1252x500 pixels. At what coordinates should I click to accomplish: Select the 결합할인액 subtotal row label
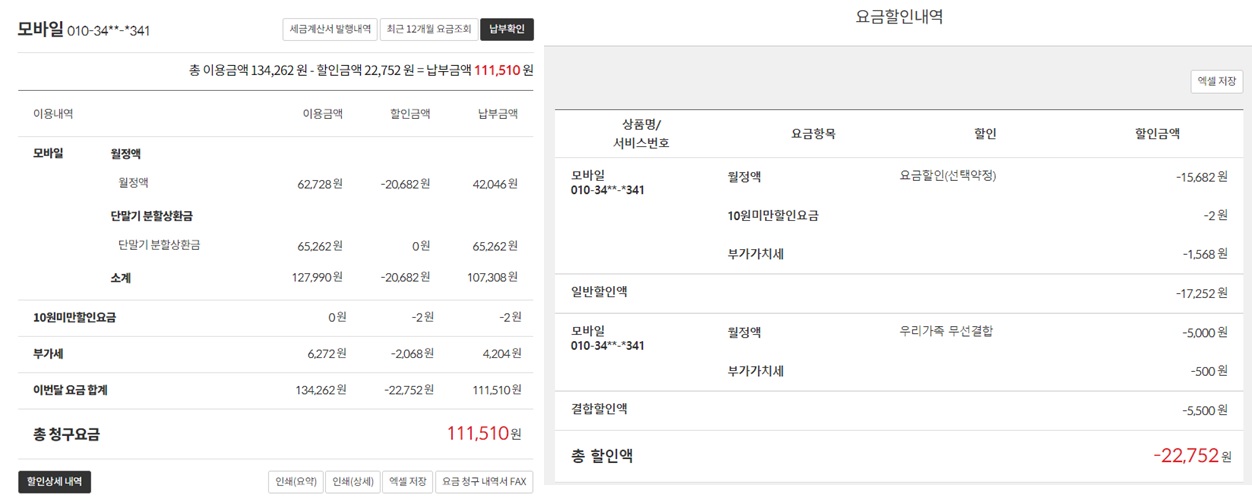pyautogui.click(x=599, y=409)
